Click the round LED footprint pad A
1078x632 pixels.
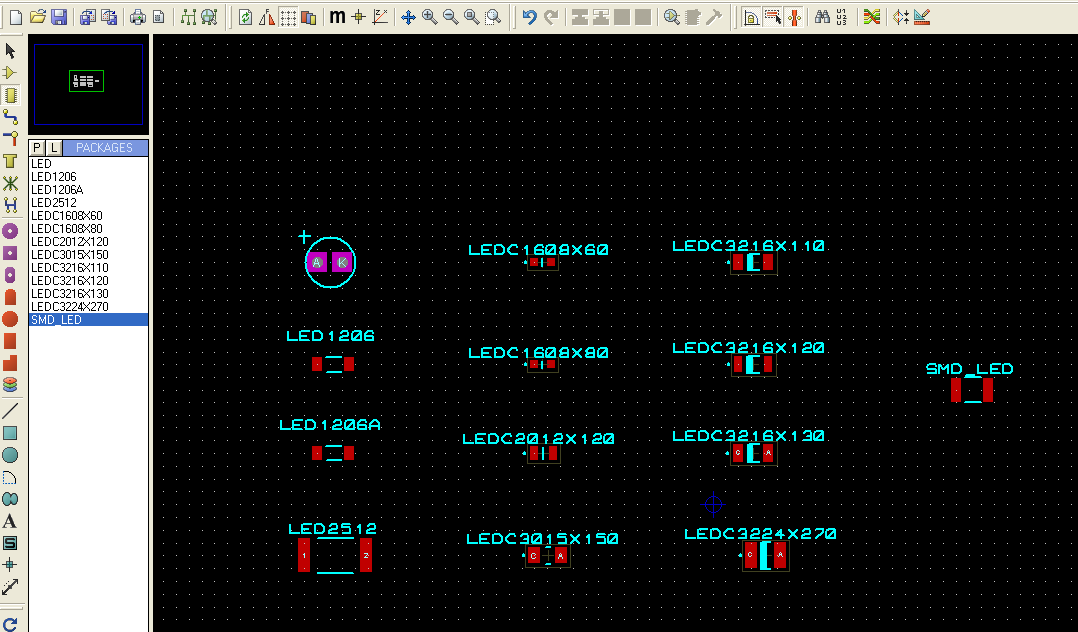pyautogui.click(x=317, y=262)
